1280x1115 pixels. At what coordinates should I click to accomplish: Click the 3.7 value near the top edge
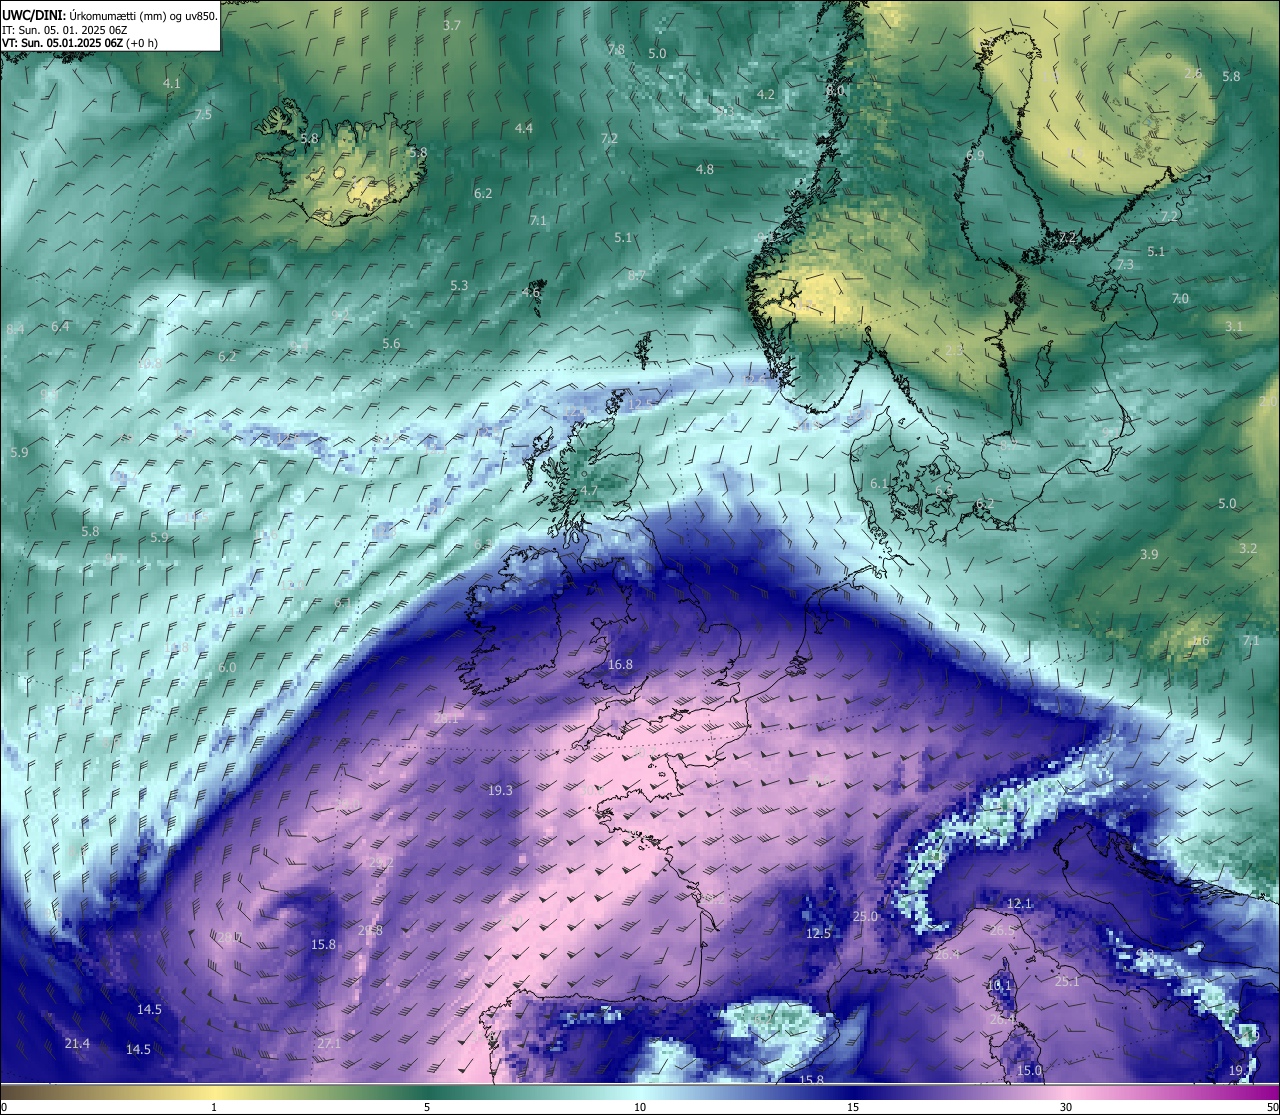coord(452,26)
